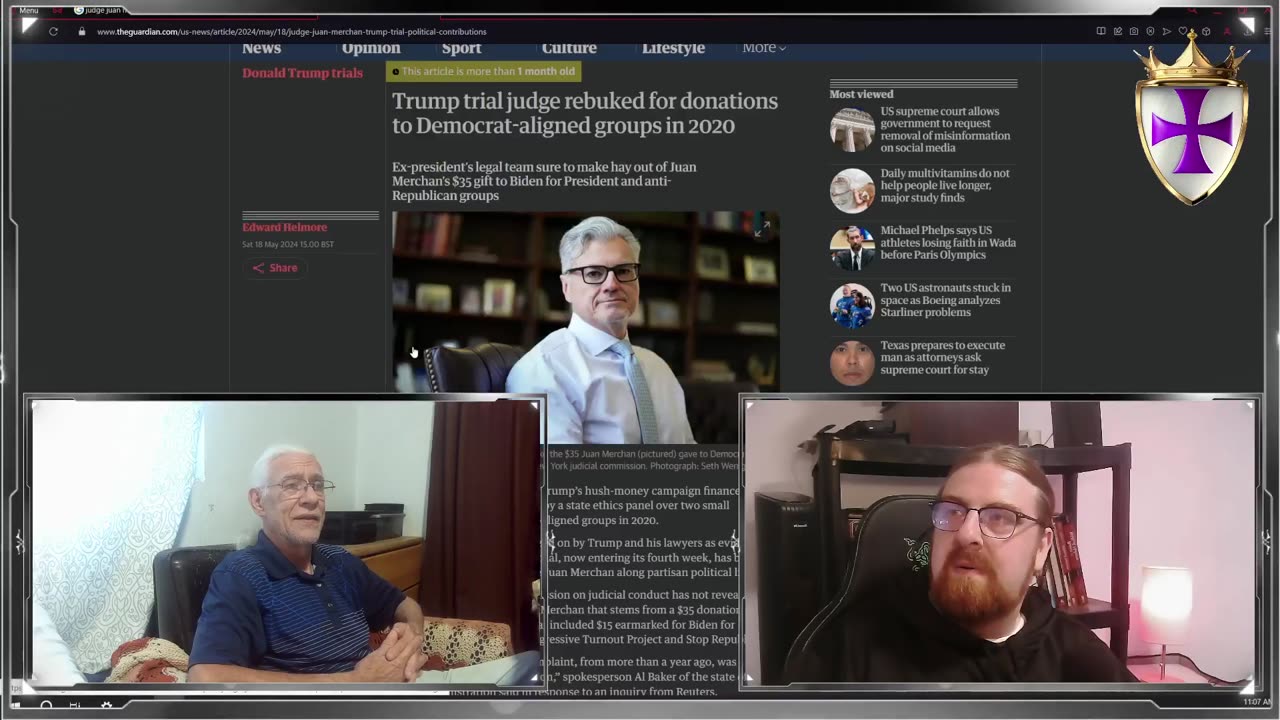Image resolution: width=1280 pixels, height=720 pixels.
Task: Open 'Daily multivitamins do not help' story
Action: click(x=945, y=185)
